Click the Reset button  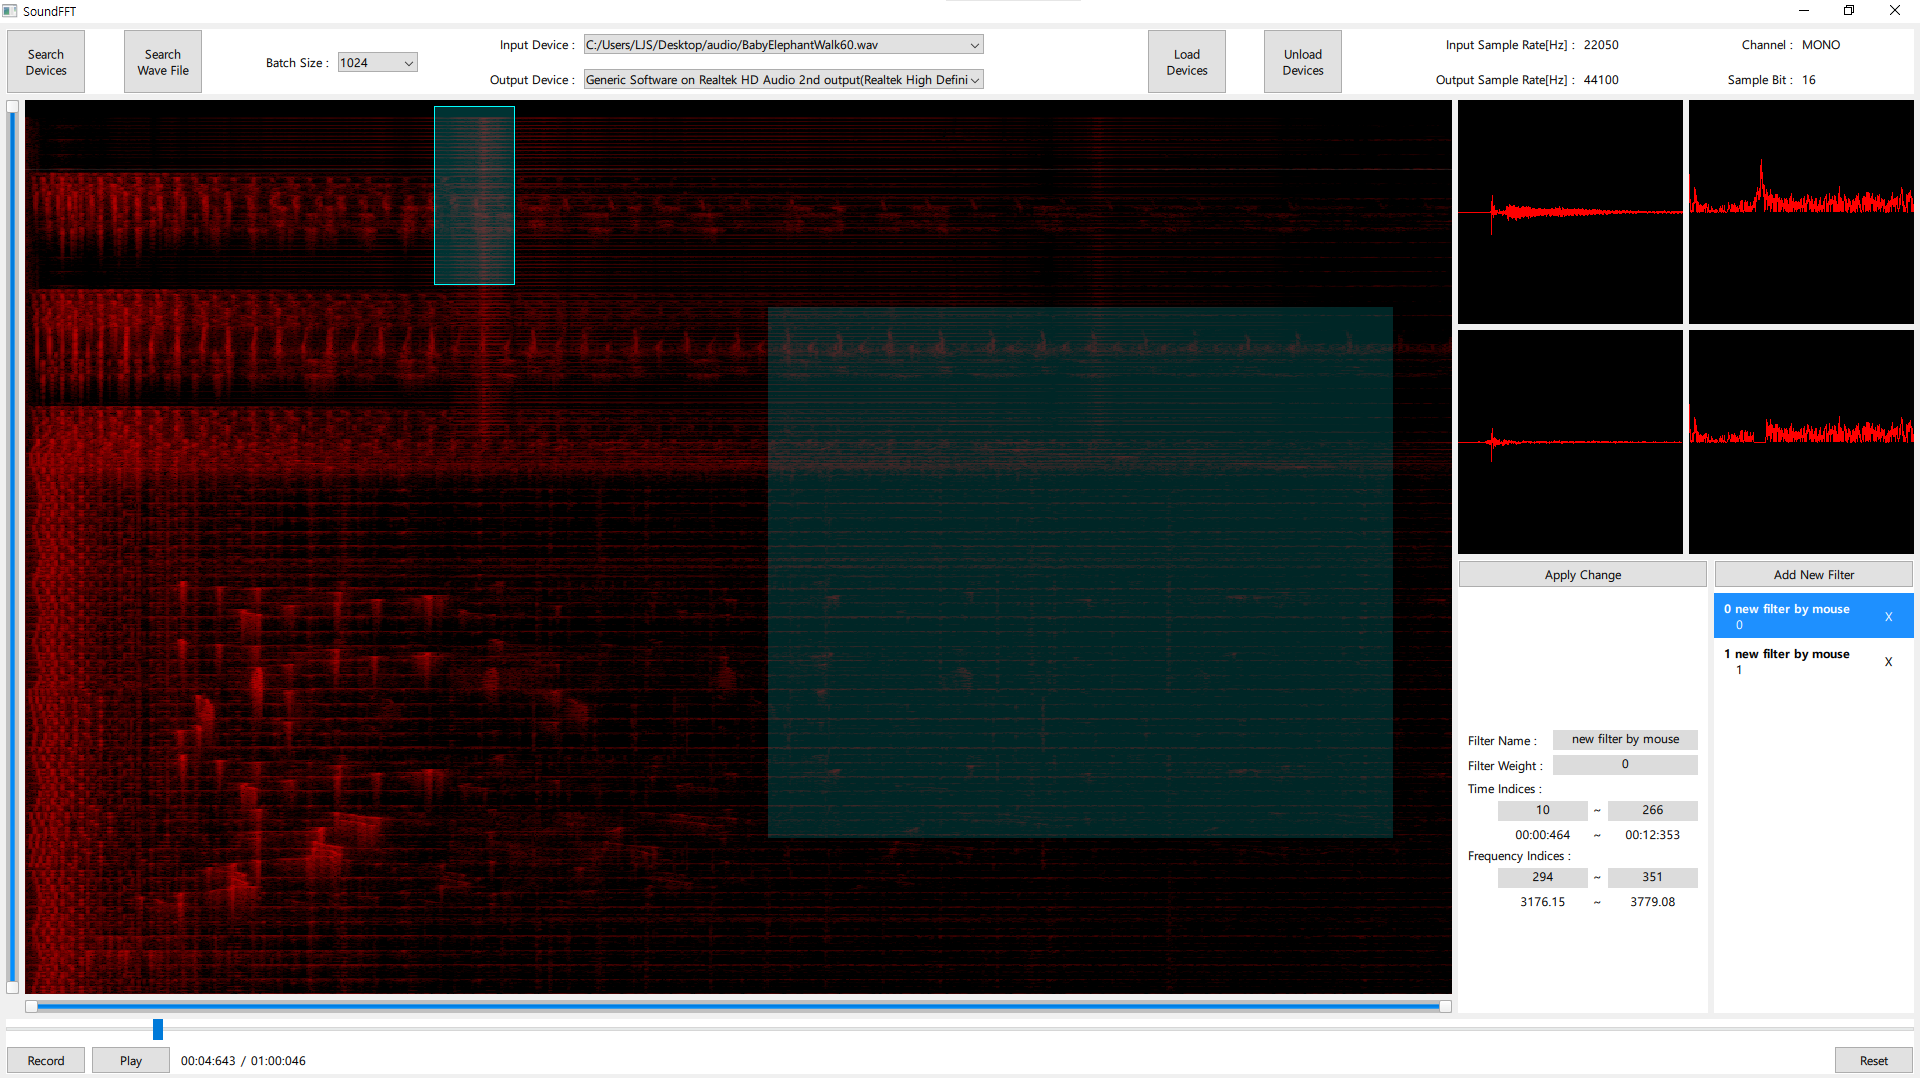1874,1061
